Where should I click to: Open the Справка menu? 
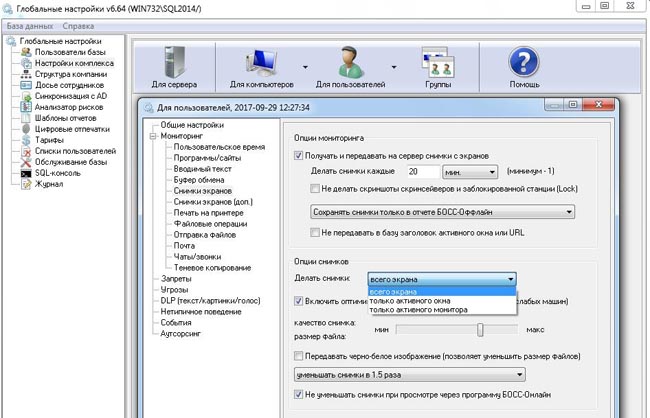78,26
